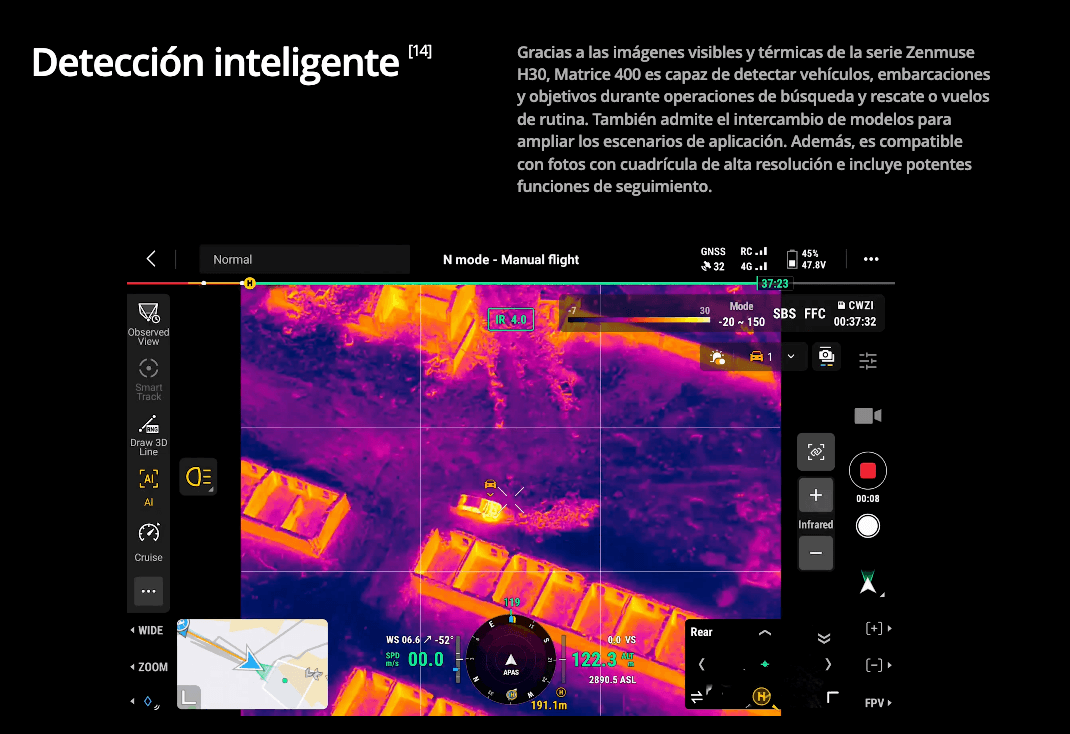Click the altitude reading 122.3
This screenshot has height=734, width=1070.
594,659
